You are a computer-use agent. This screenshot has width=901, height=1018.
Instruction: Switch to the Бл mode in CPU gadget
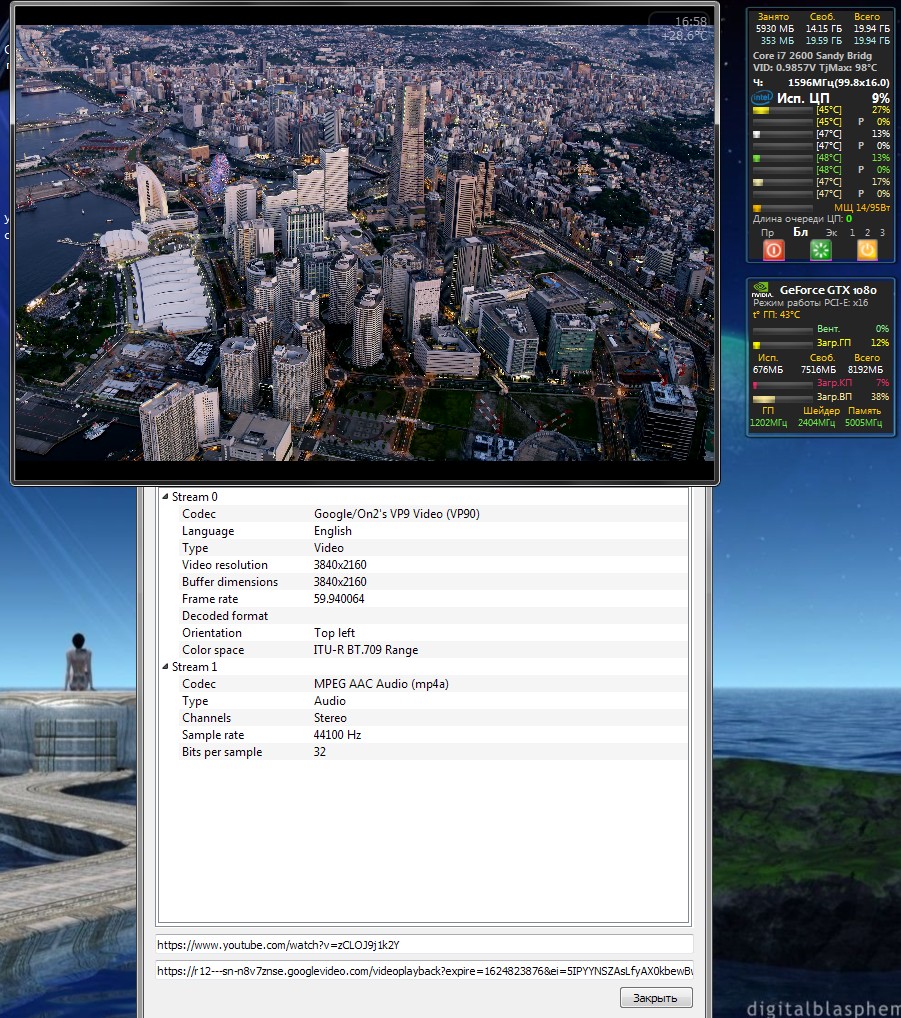800,232
